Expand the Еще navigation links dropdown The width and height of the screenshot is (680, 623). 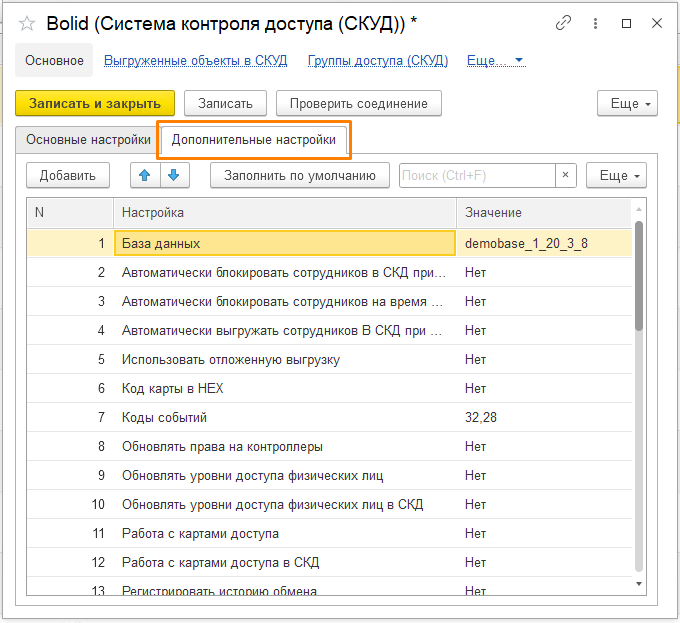tap(496, 60)
